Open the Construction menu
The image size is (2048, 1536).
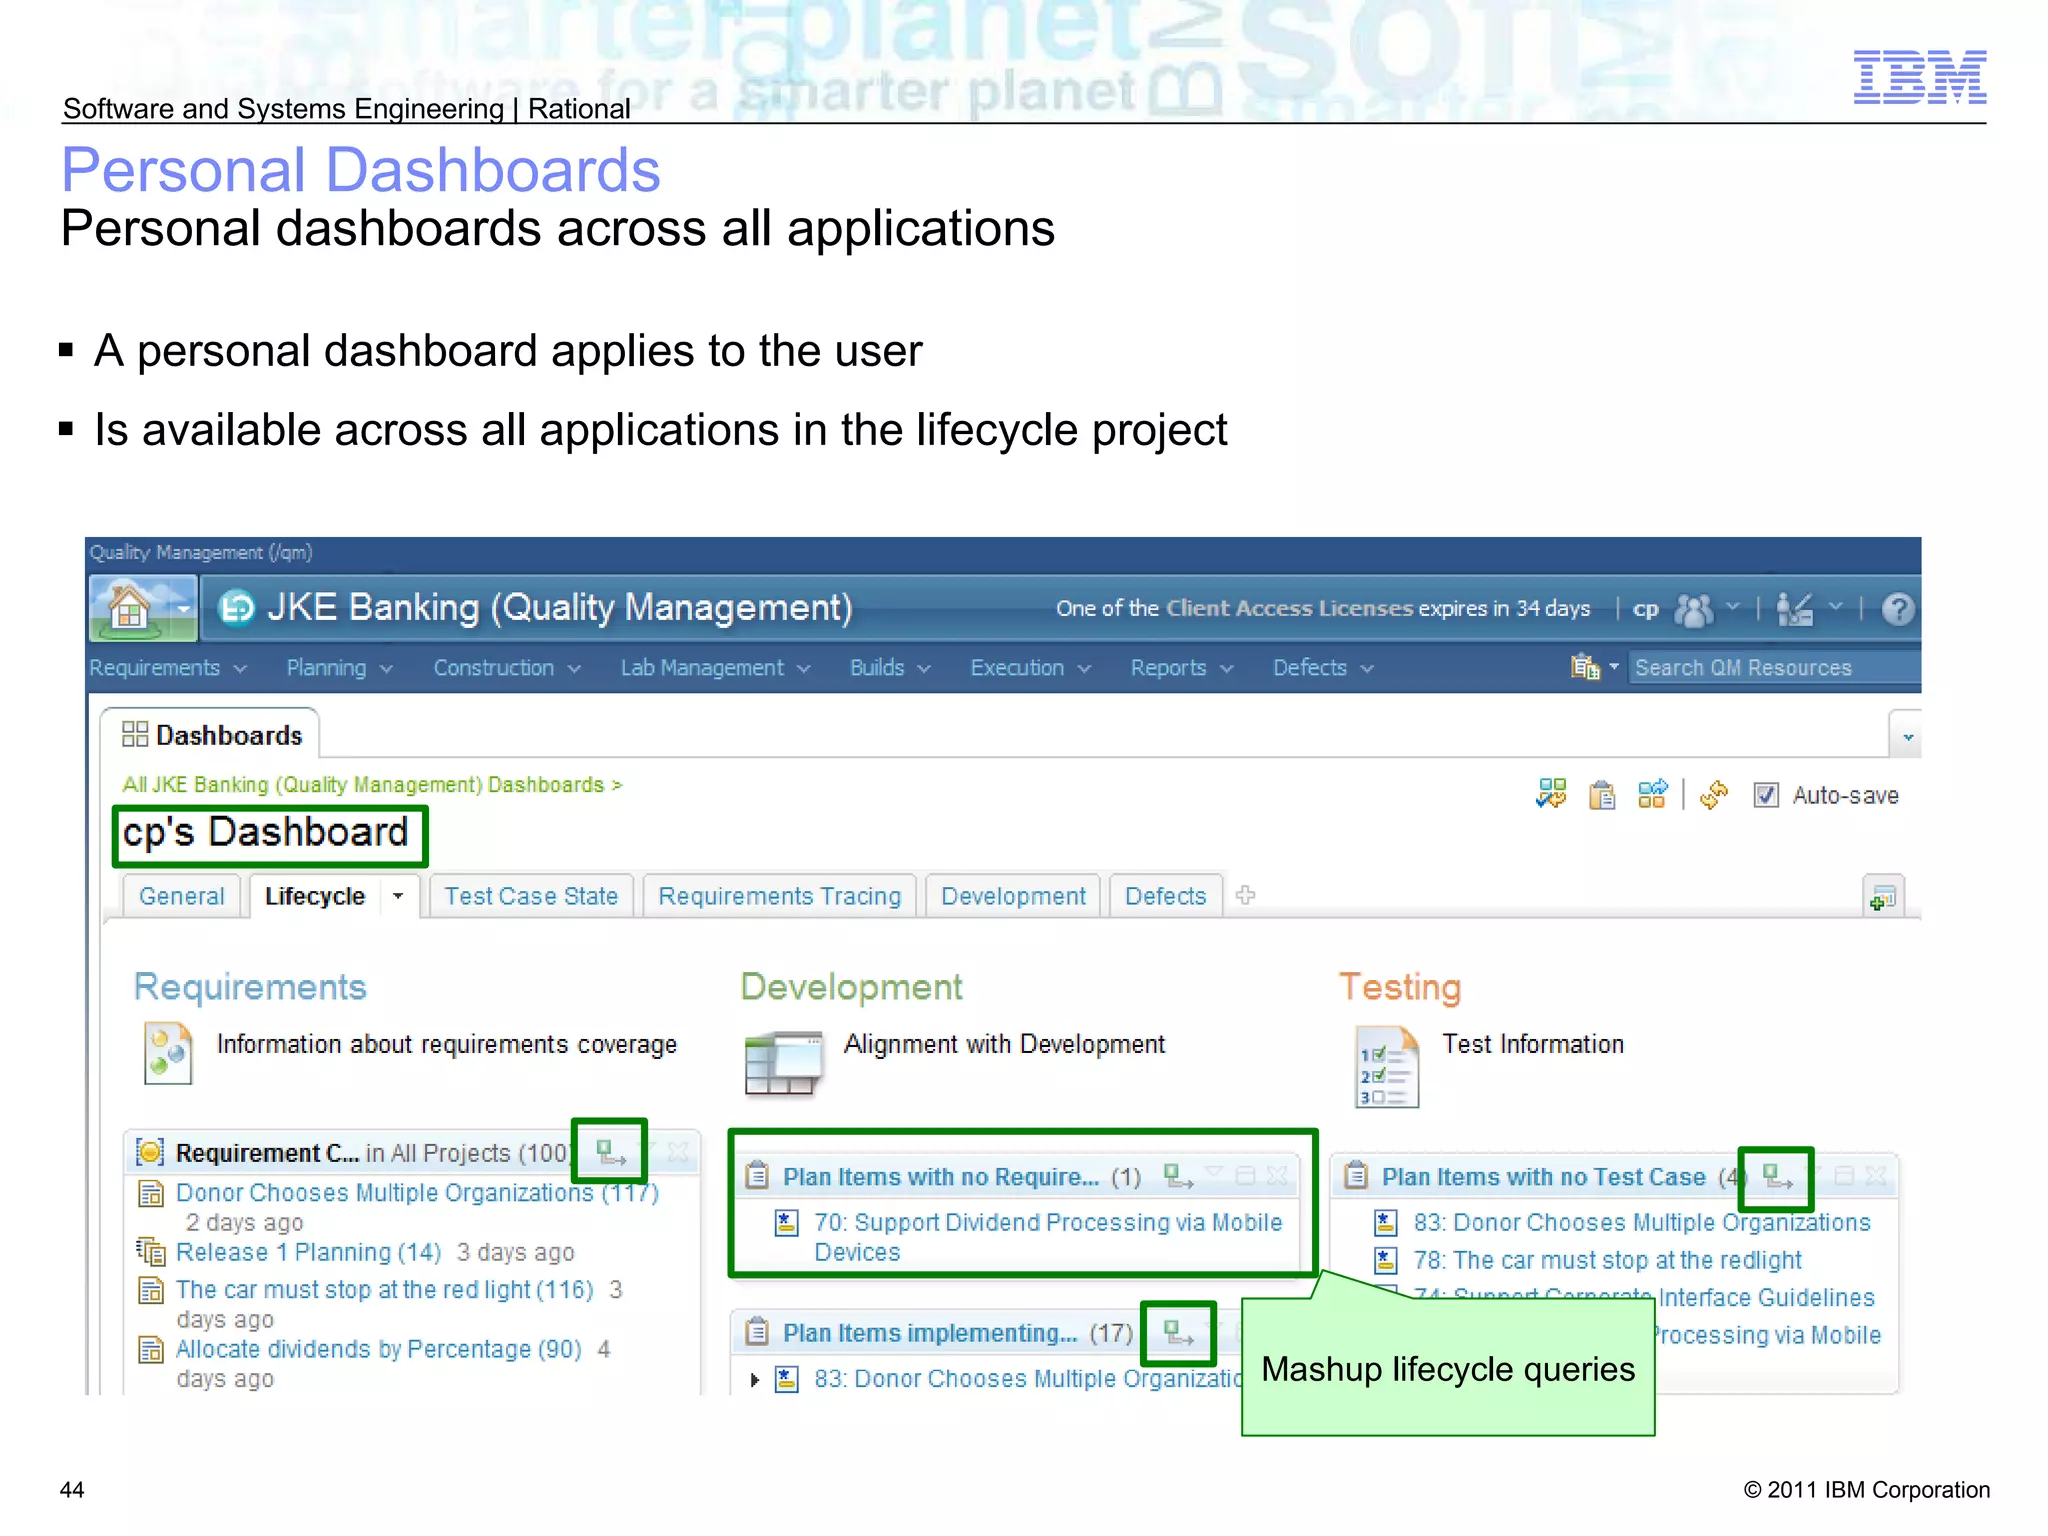coord(506,668)
